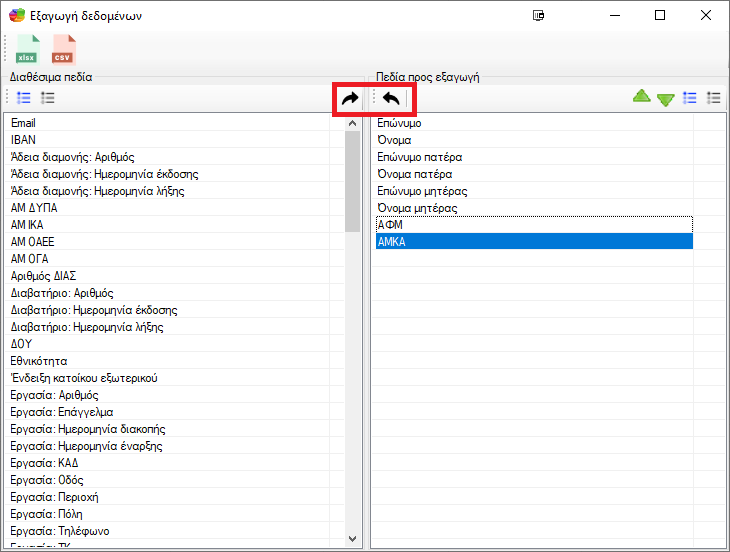Select Επώνυμο in the export fields list
Screen dimensions: 730x552
[x=399, y=123]
